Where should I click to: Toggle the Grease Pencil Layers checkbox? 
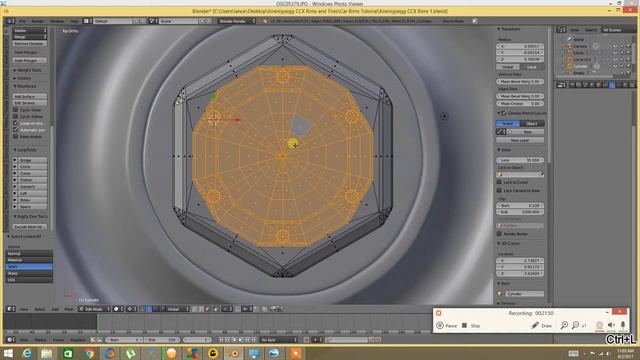pos(504,113)
